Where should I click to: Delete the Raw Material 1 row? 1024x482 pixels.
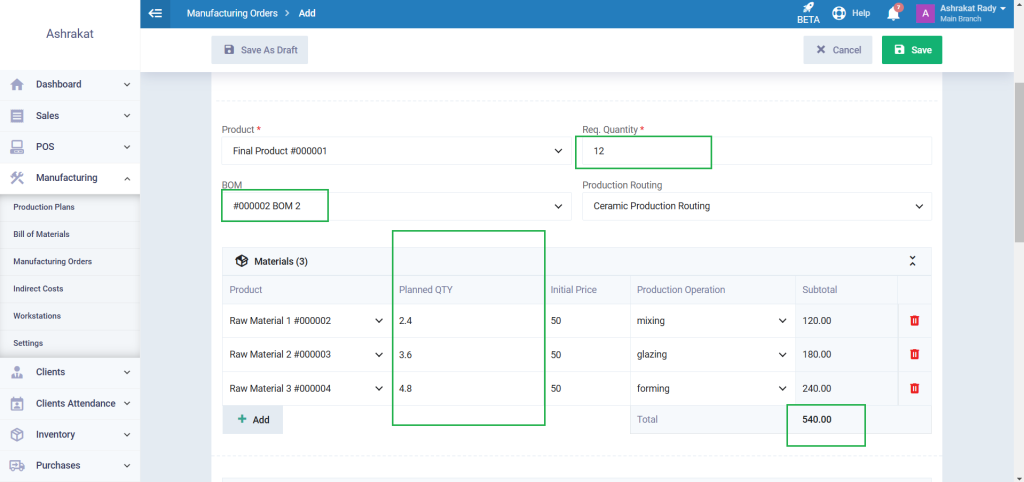[x=914, y=321]
